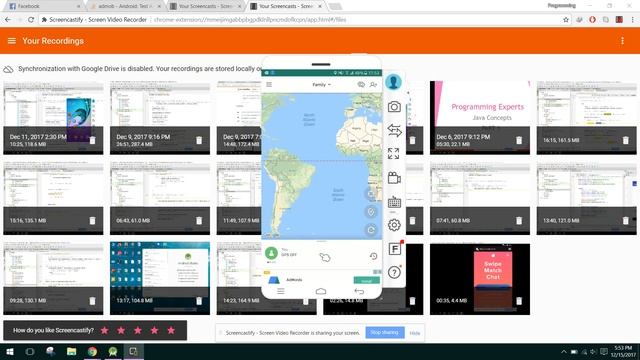The image size is (640, 360).
Task: Delete the Dec 9, 2017 9:16 PM recording
Action: 199,140
